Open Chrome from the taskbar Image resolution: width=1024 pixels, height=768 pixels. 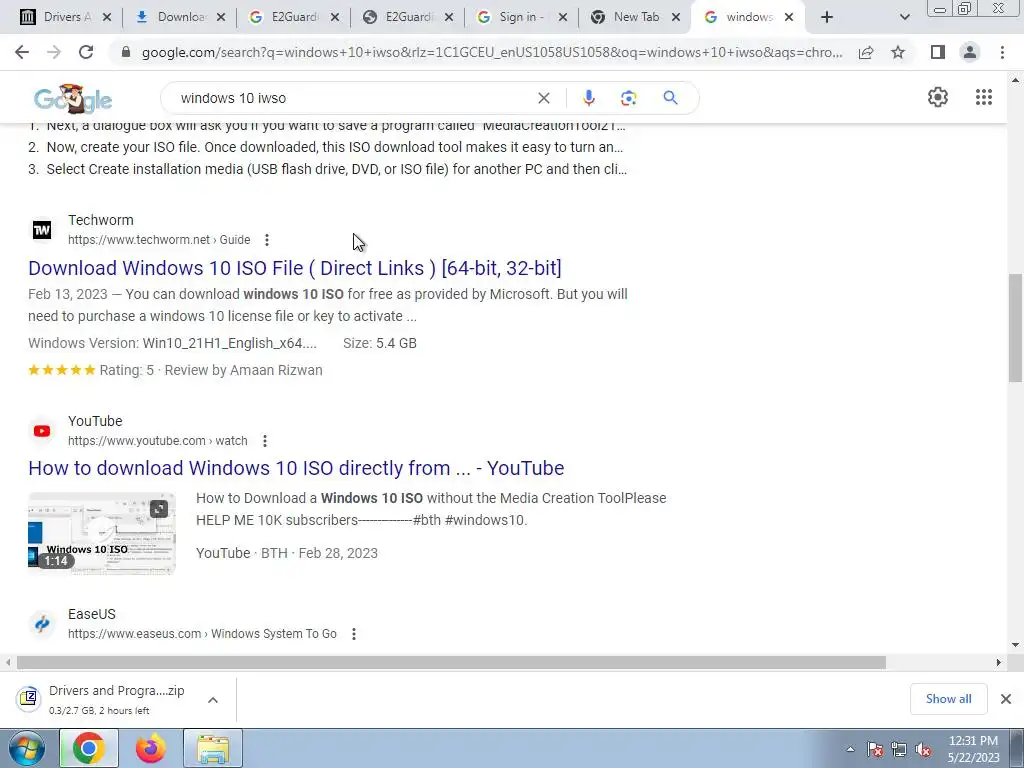point(89,748)
